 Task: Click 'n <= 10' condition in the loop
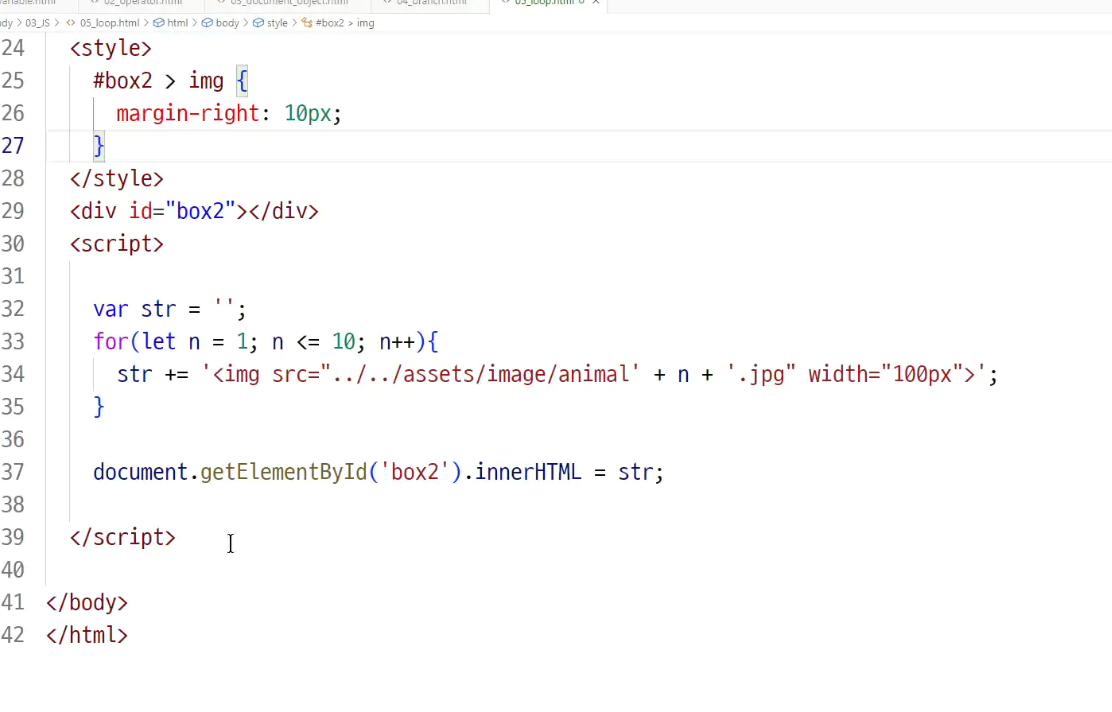(314, 342)
